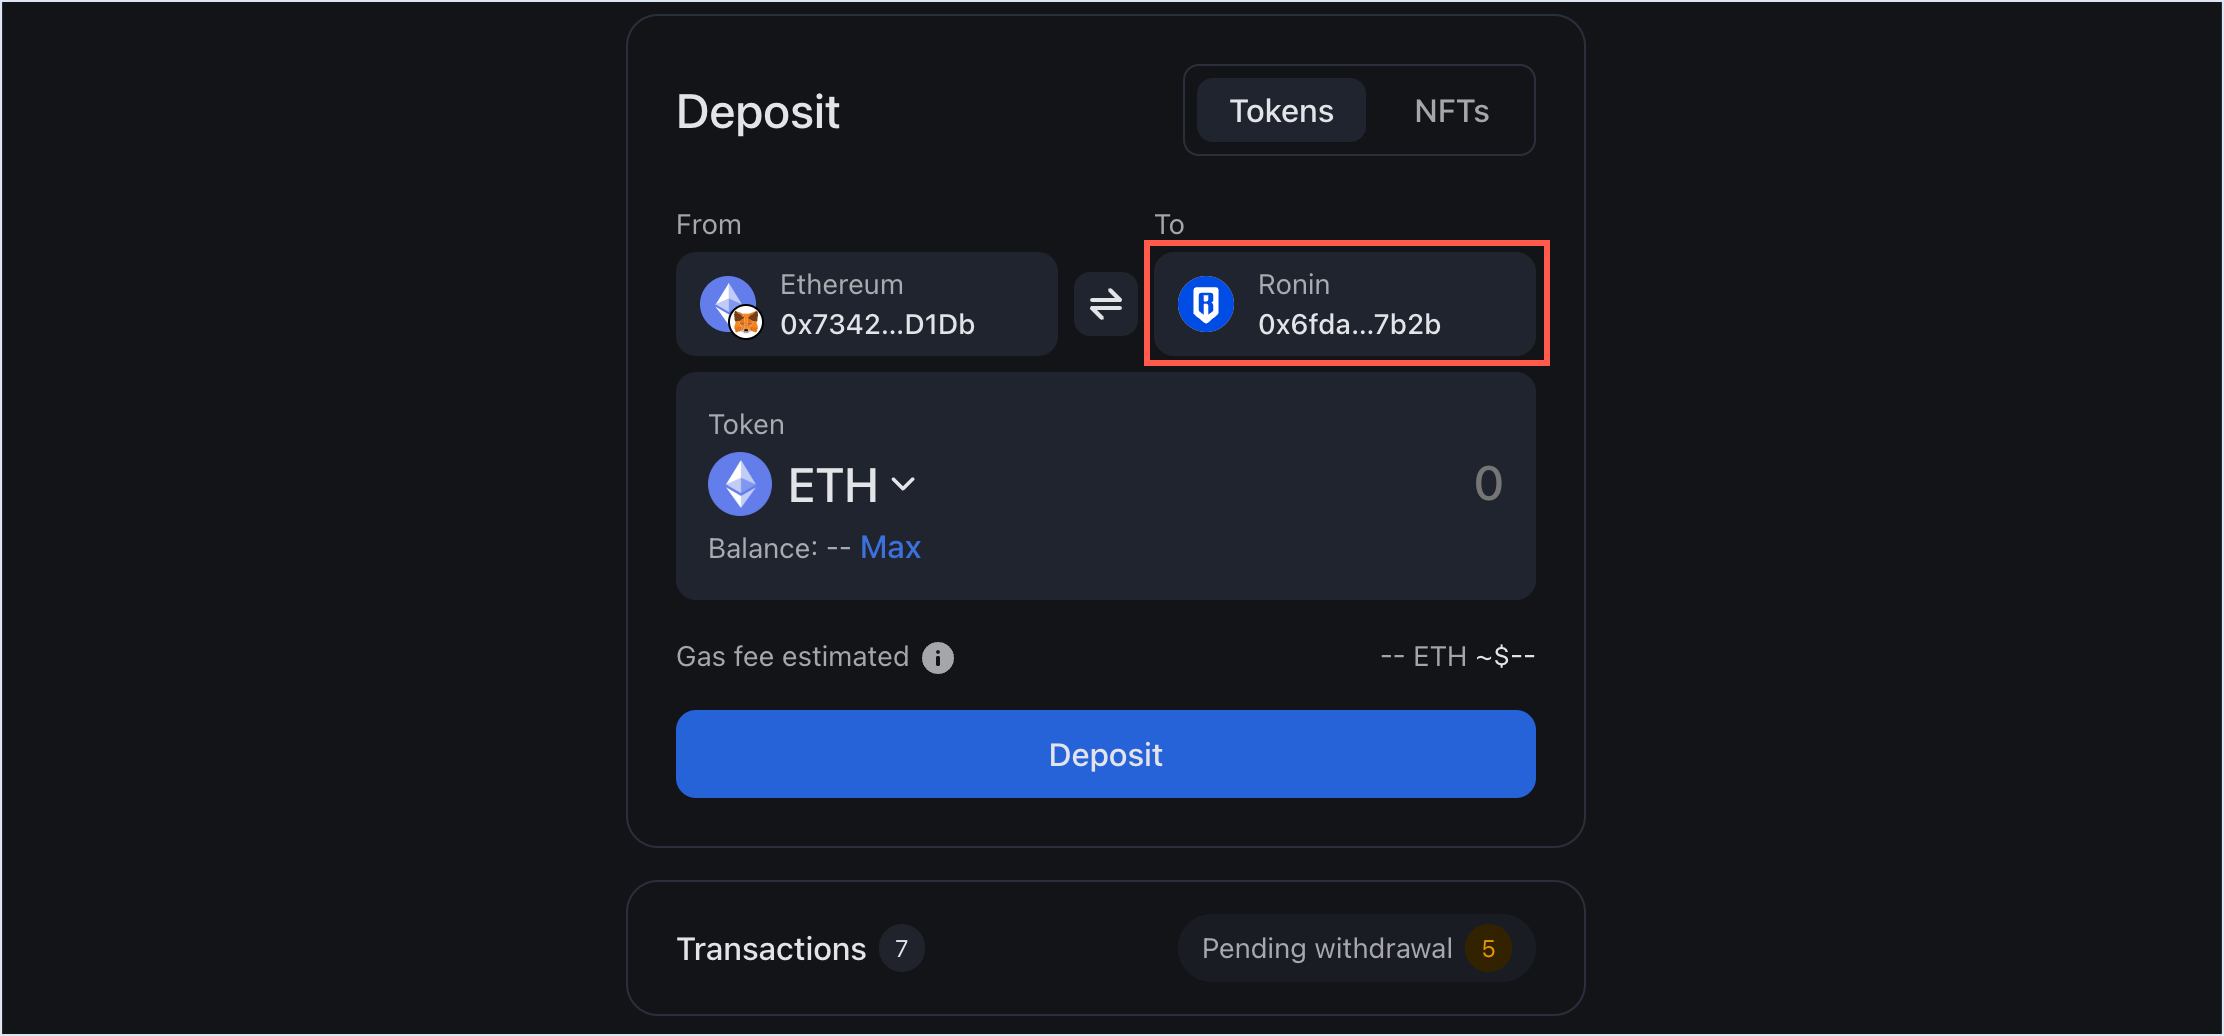The image size is (2224, 1036).
Task: Click the Transactions heading
Action: pos(771,947)
